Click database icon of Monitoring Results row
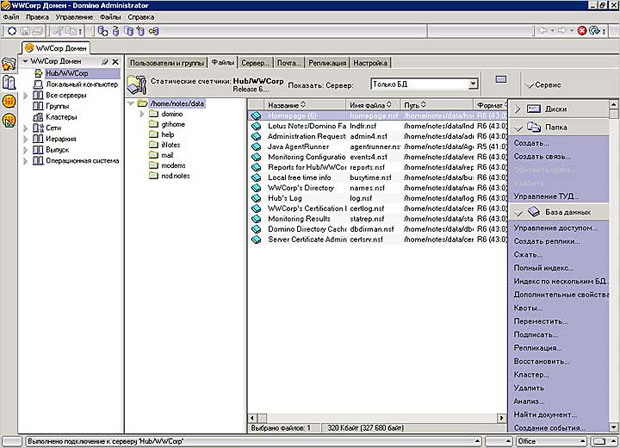Image resolution: width=620 pixels, height=448 pixels. tap(256, 219)
